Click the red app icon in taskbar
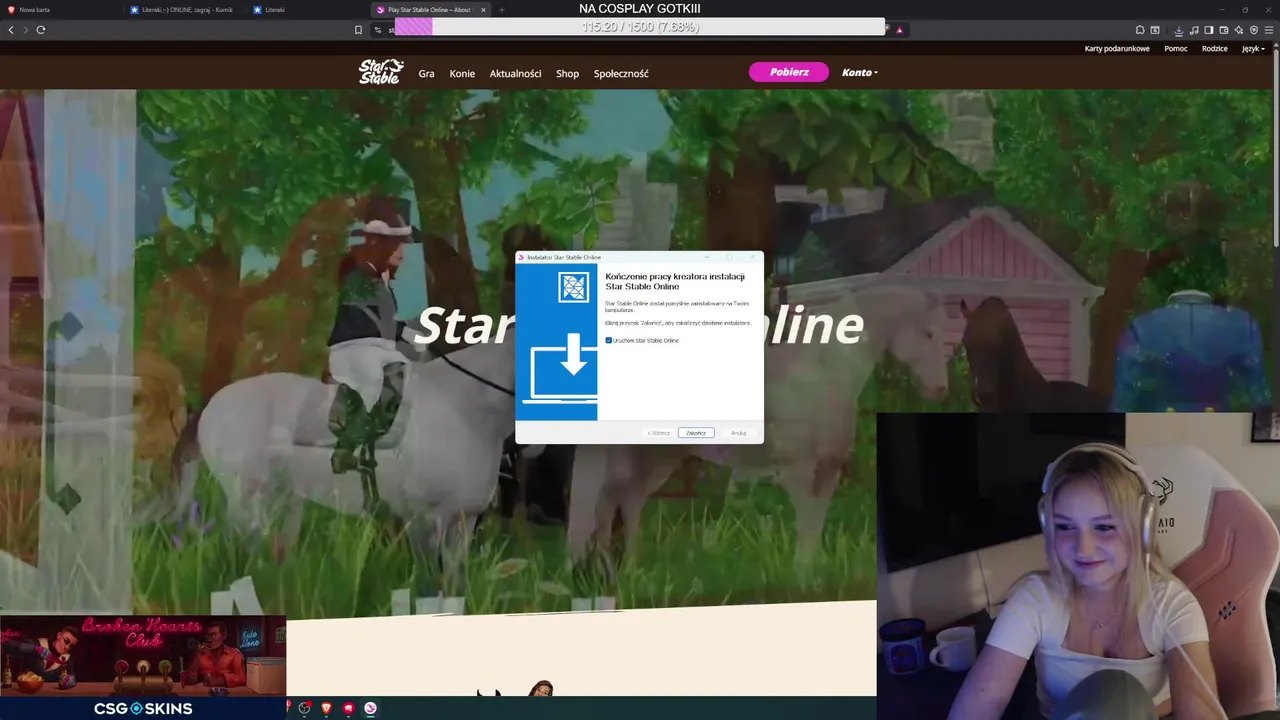Image resolution: width=1280 pixels, height=720 pixels. coord(348,708)
